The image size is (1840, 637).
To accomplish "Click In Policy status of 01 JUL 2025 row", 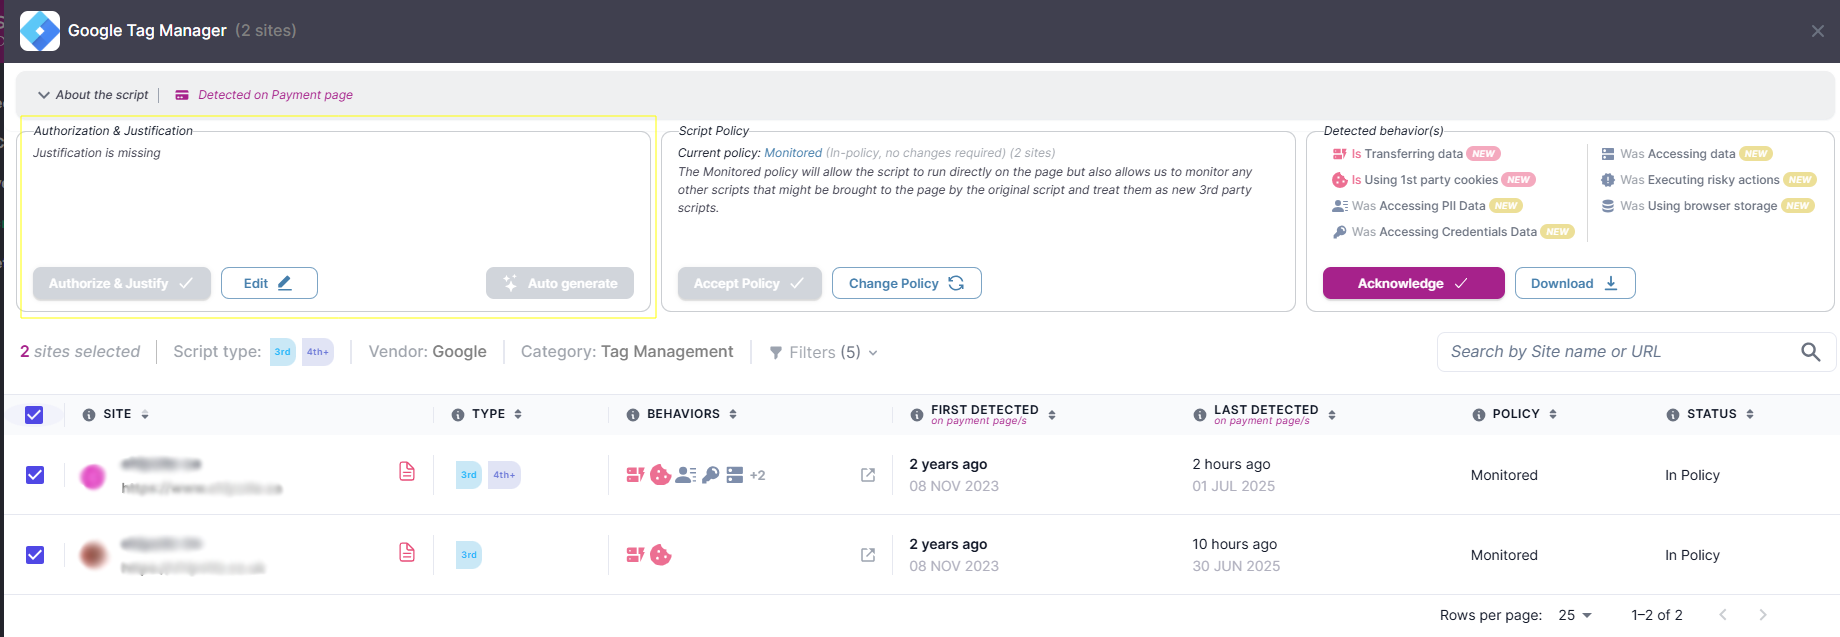I will pos(1692,475).
